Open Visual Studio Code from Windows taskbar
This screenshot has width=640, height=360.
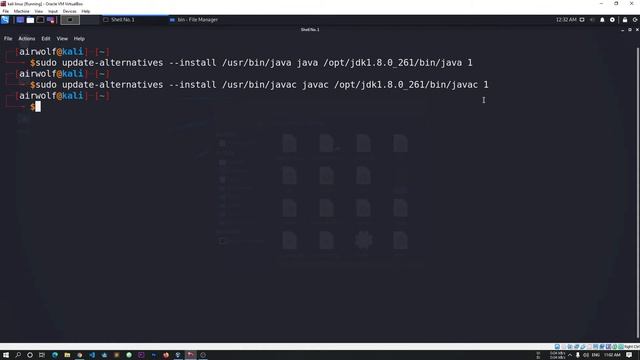click(x=92, y=355)
